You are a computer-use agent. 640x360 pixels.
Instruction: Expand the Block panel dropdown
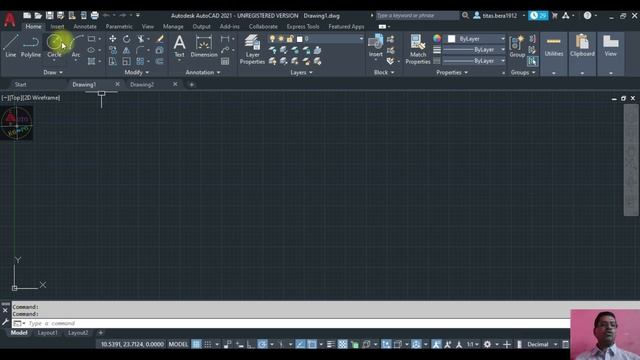(x=384, y=72)
